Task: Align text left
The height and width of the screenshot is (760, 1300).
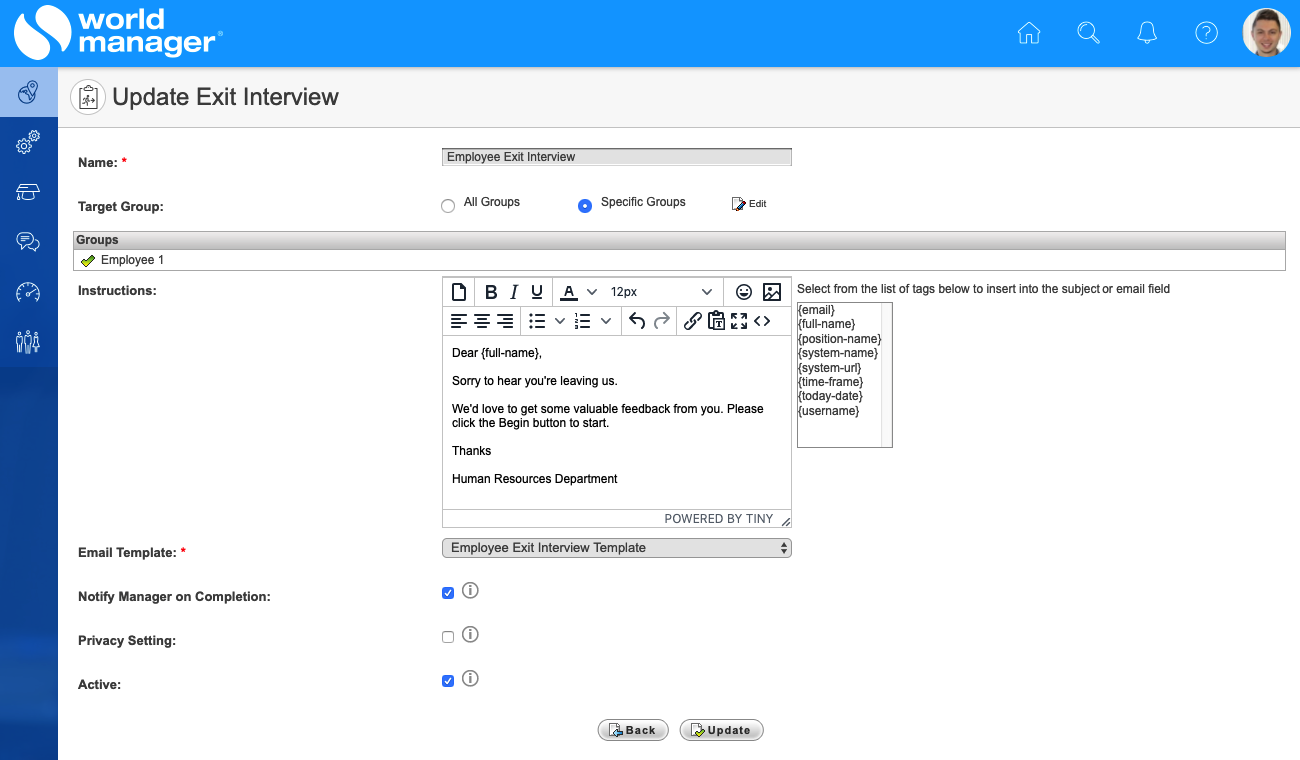Action: click(x=459, y=321)
